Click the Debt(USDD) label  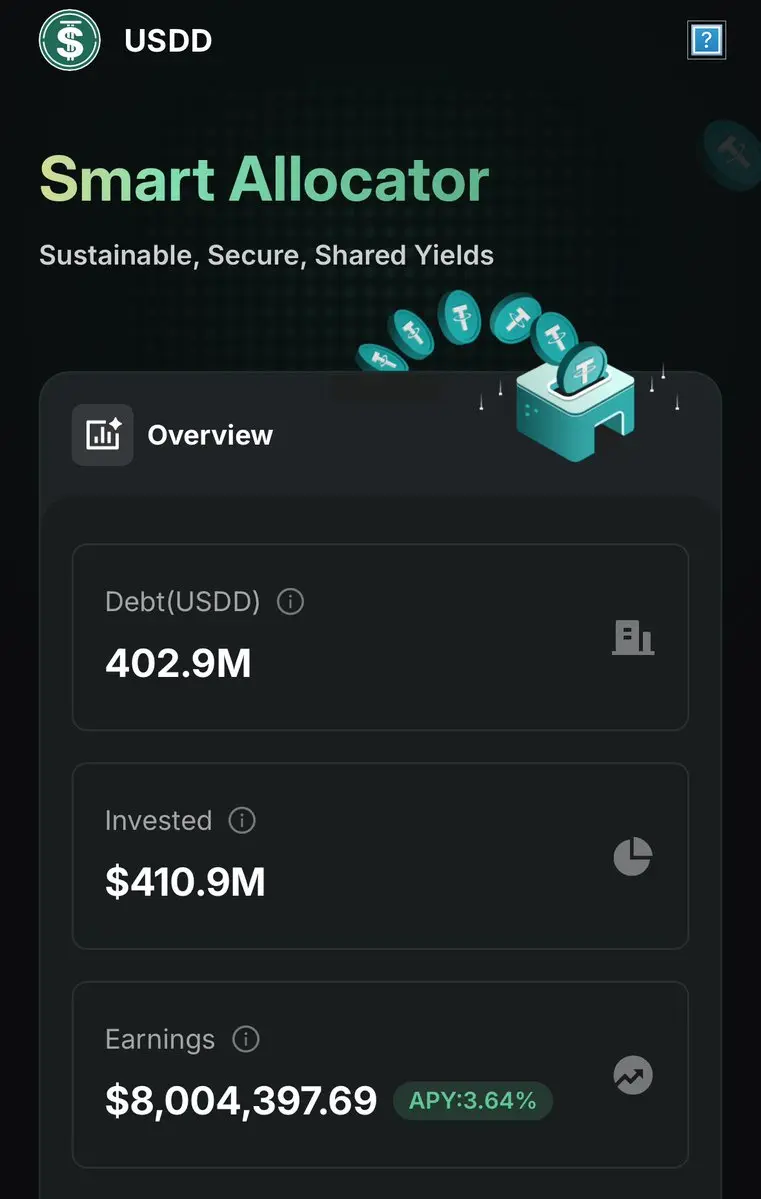click(x=182, y=602)
